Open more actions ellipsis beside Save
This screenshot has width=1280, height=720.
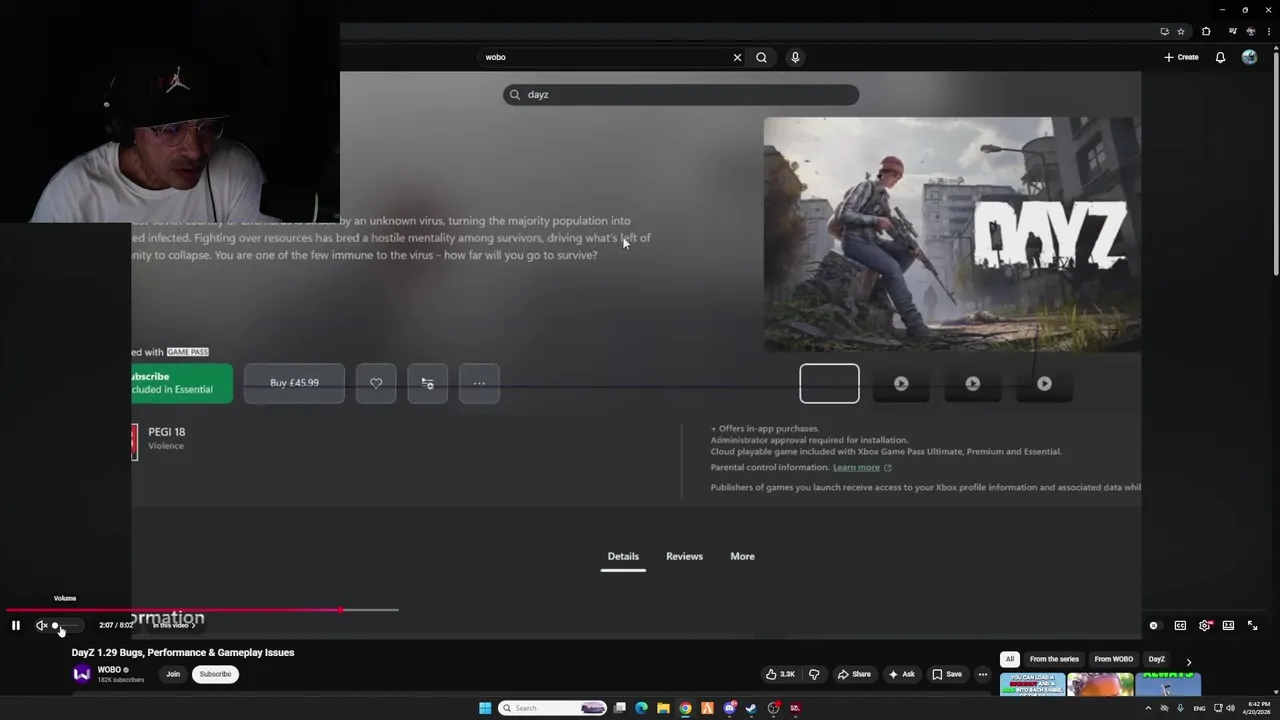click(983, 674)
